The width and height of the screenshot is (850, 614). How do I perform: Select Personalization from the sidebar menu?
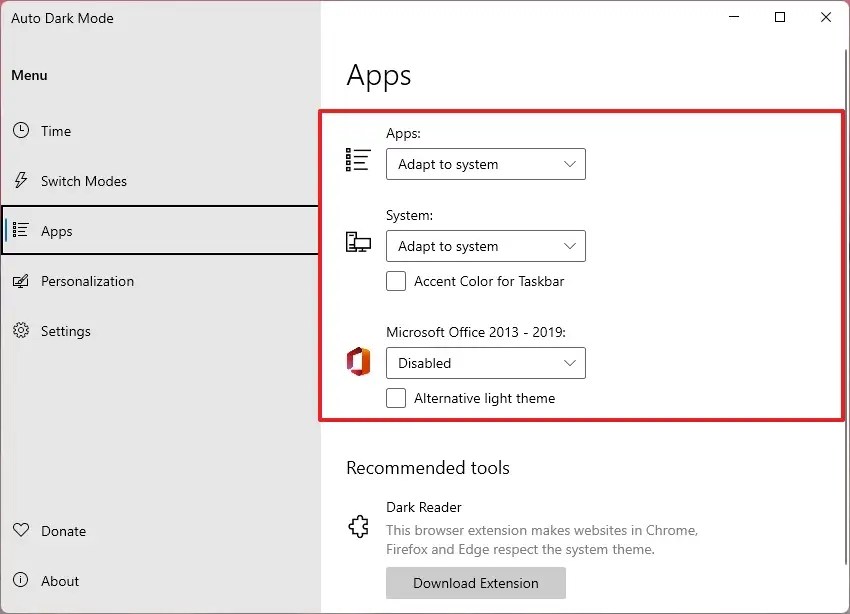[86, 281]
